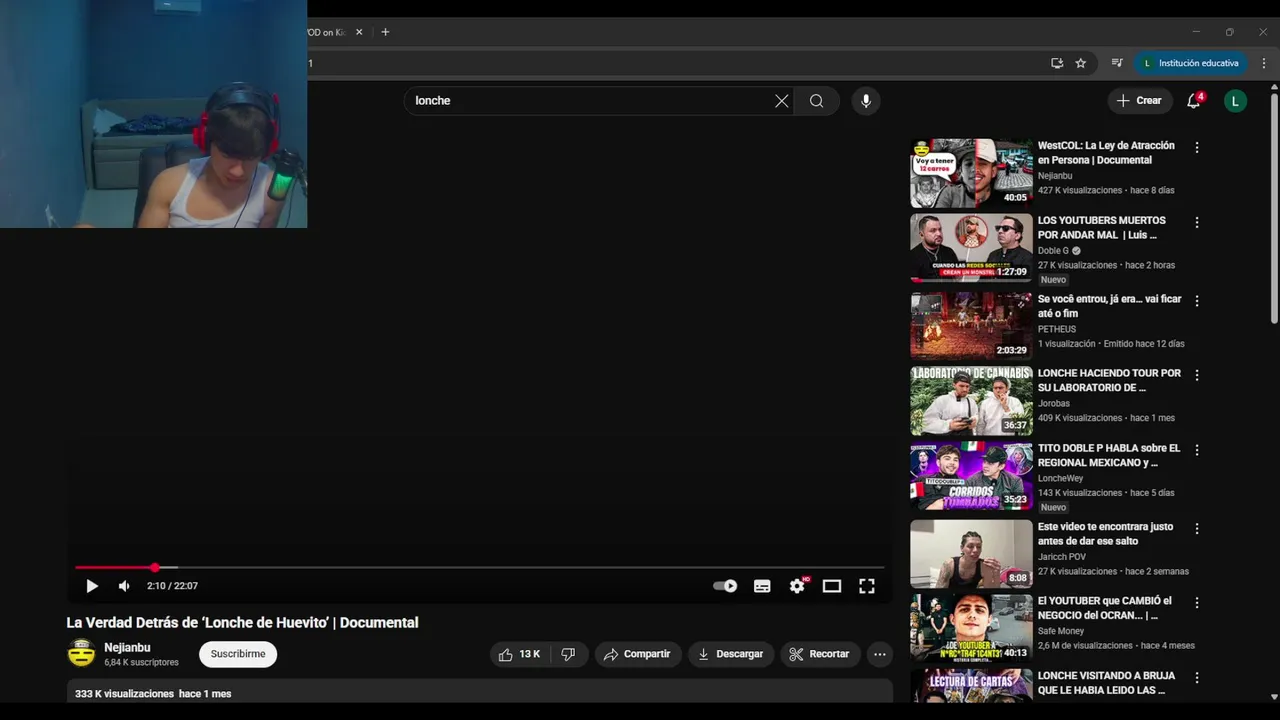Click the Safe Money channel name
The image size is (1280, 720).
1061,631
